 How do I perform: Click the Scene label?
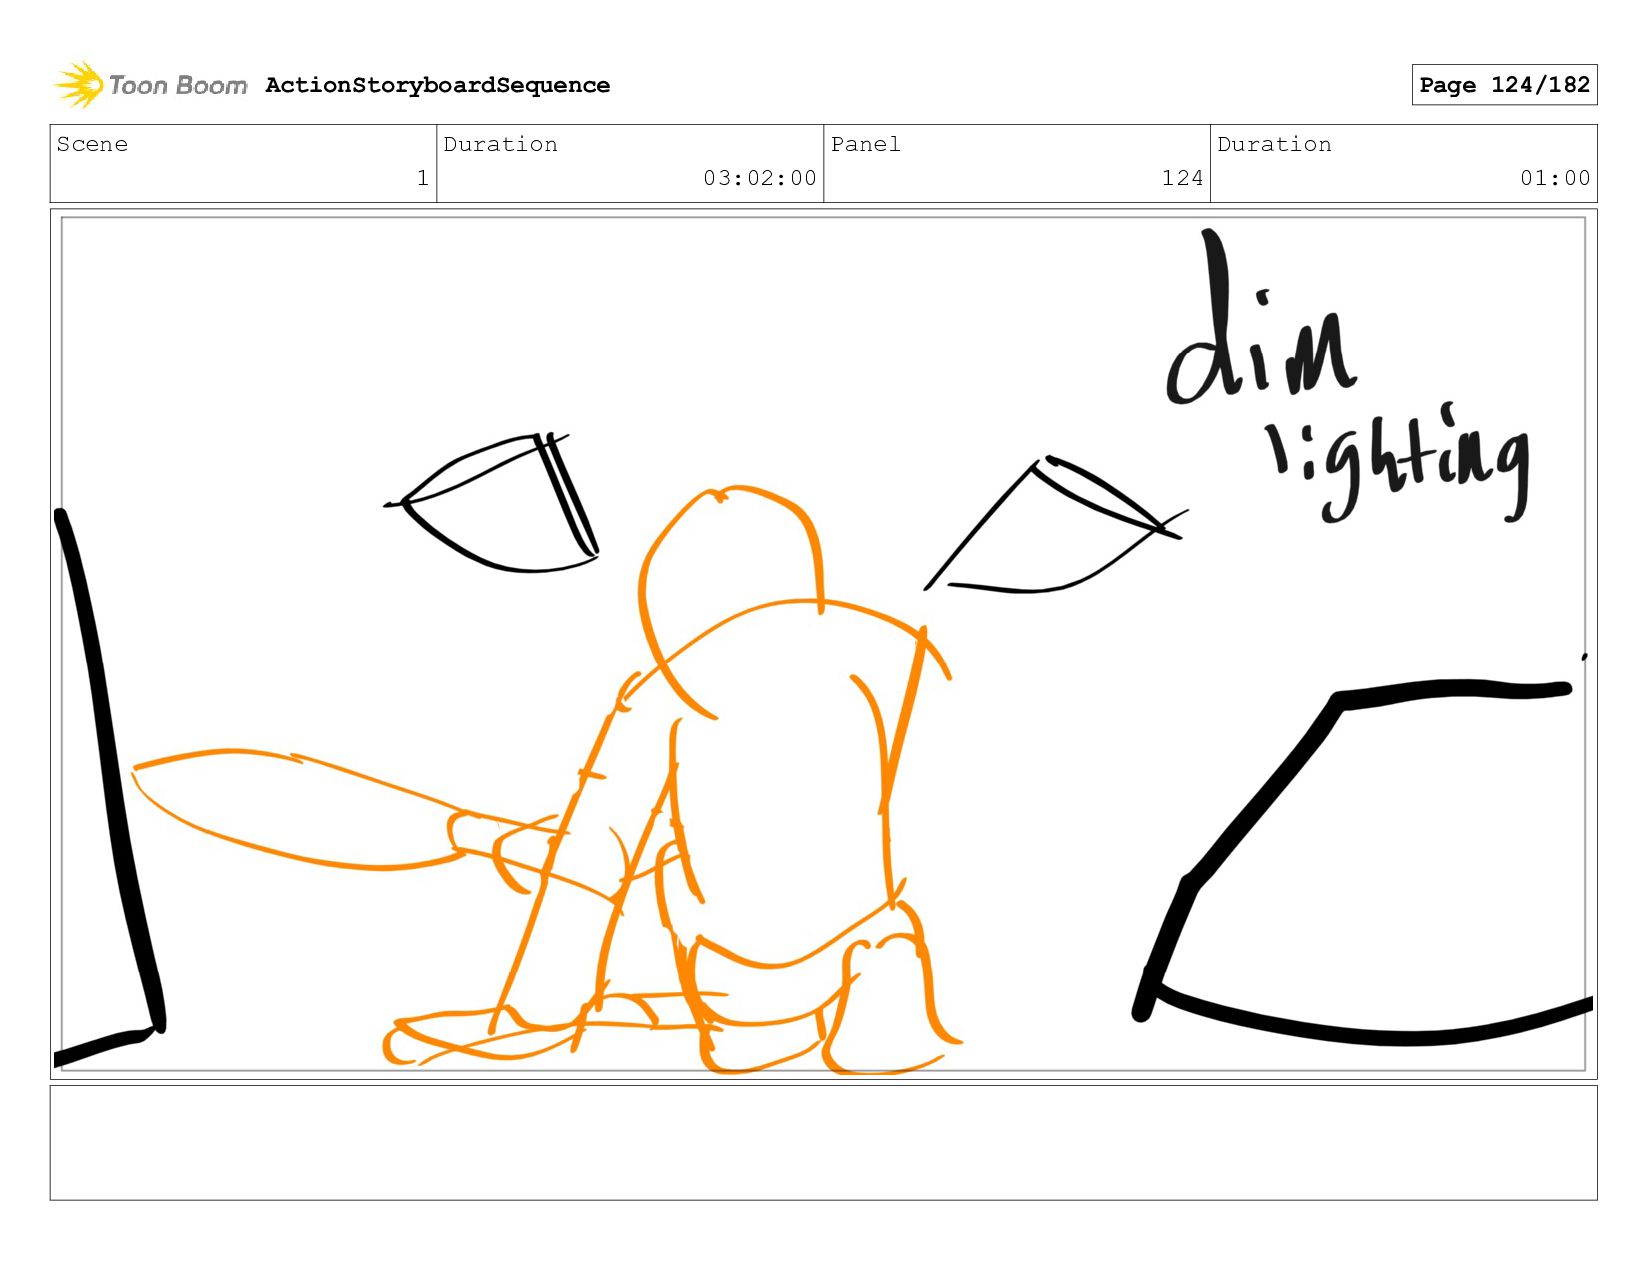[x=92, y=144]
